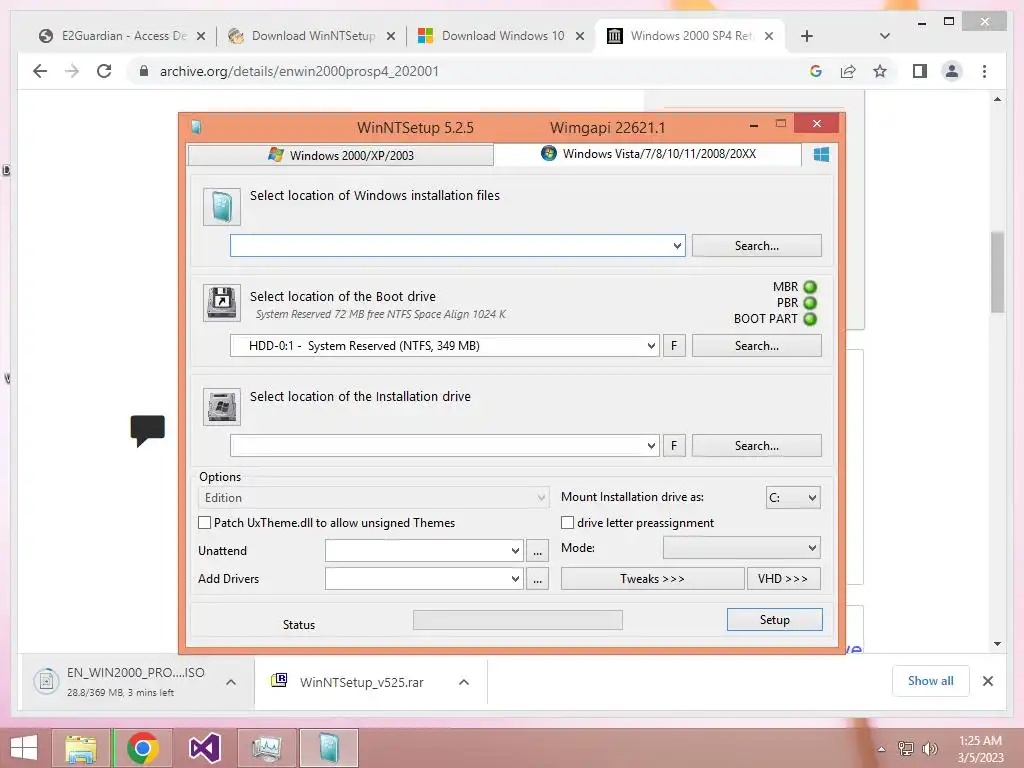Click the PBR green status light
The width and height of the screenshot is (1024, 768).
[810, 303]
